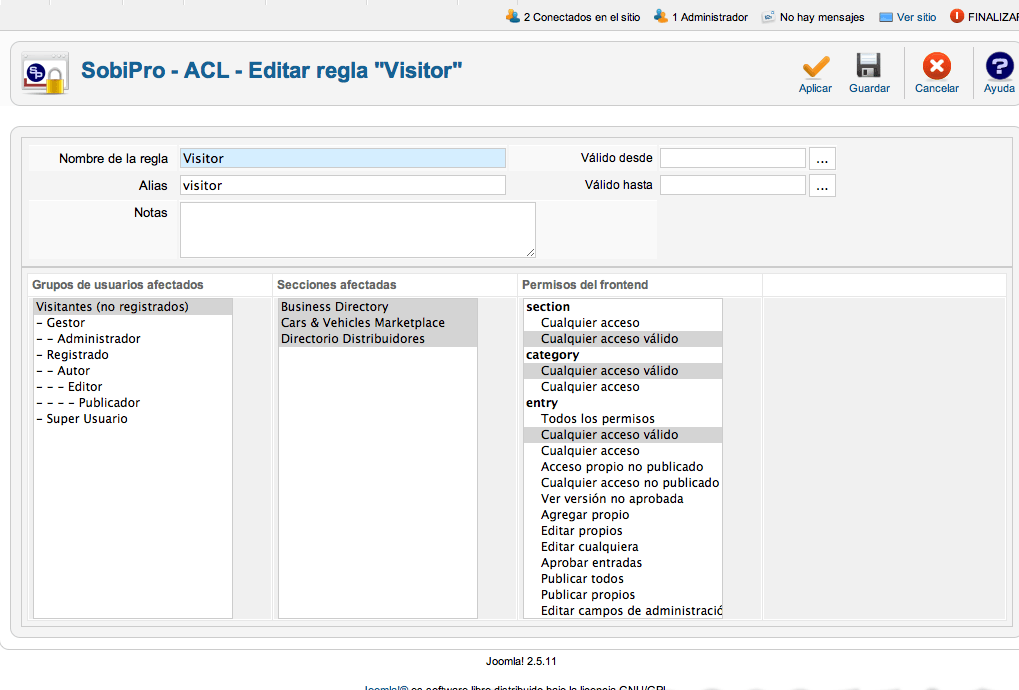The width and height of the screenshot is (1019, 690).
Task: Click the Cancelar red X icon
Action: pyautogui.click(x=936, y=66)
